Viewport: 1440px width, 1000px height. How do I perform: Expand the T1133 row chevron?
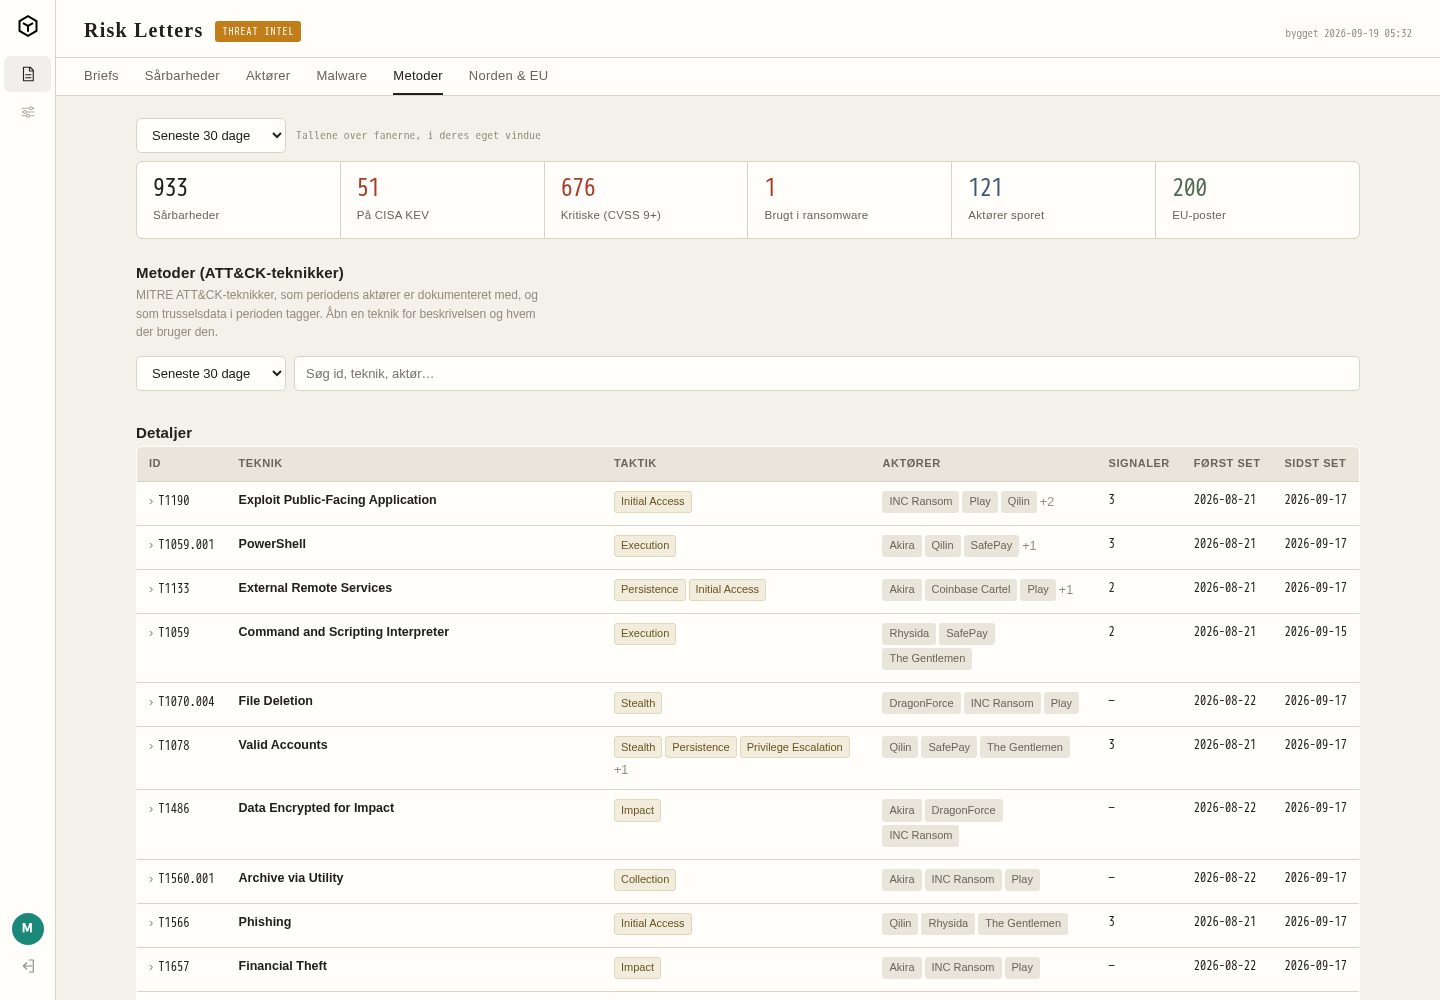151,589
